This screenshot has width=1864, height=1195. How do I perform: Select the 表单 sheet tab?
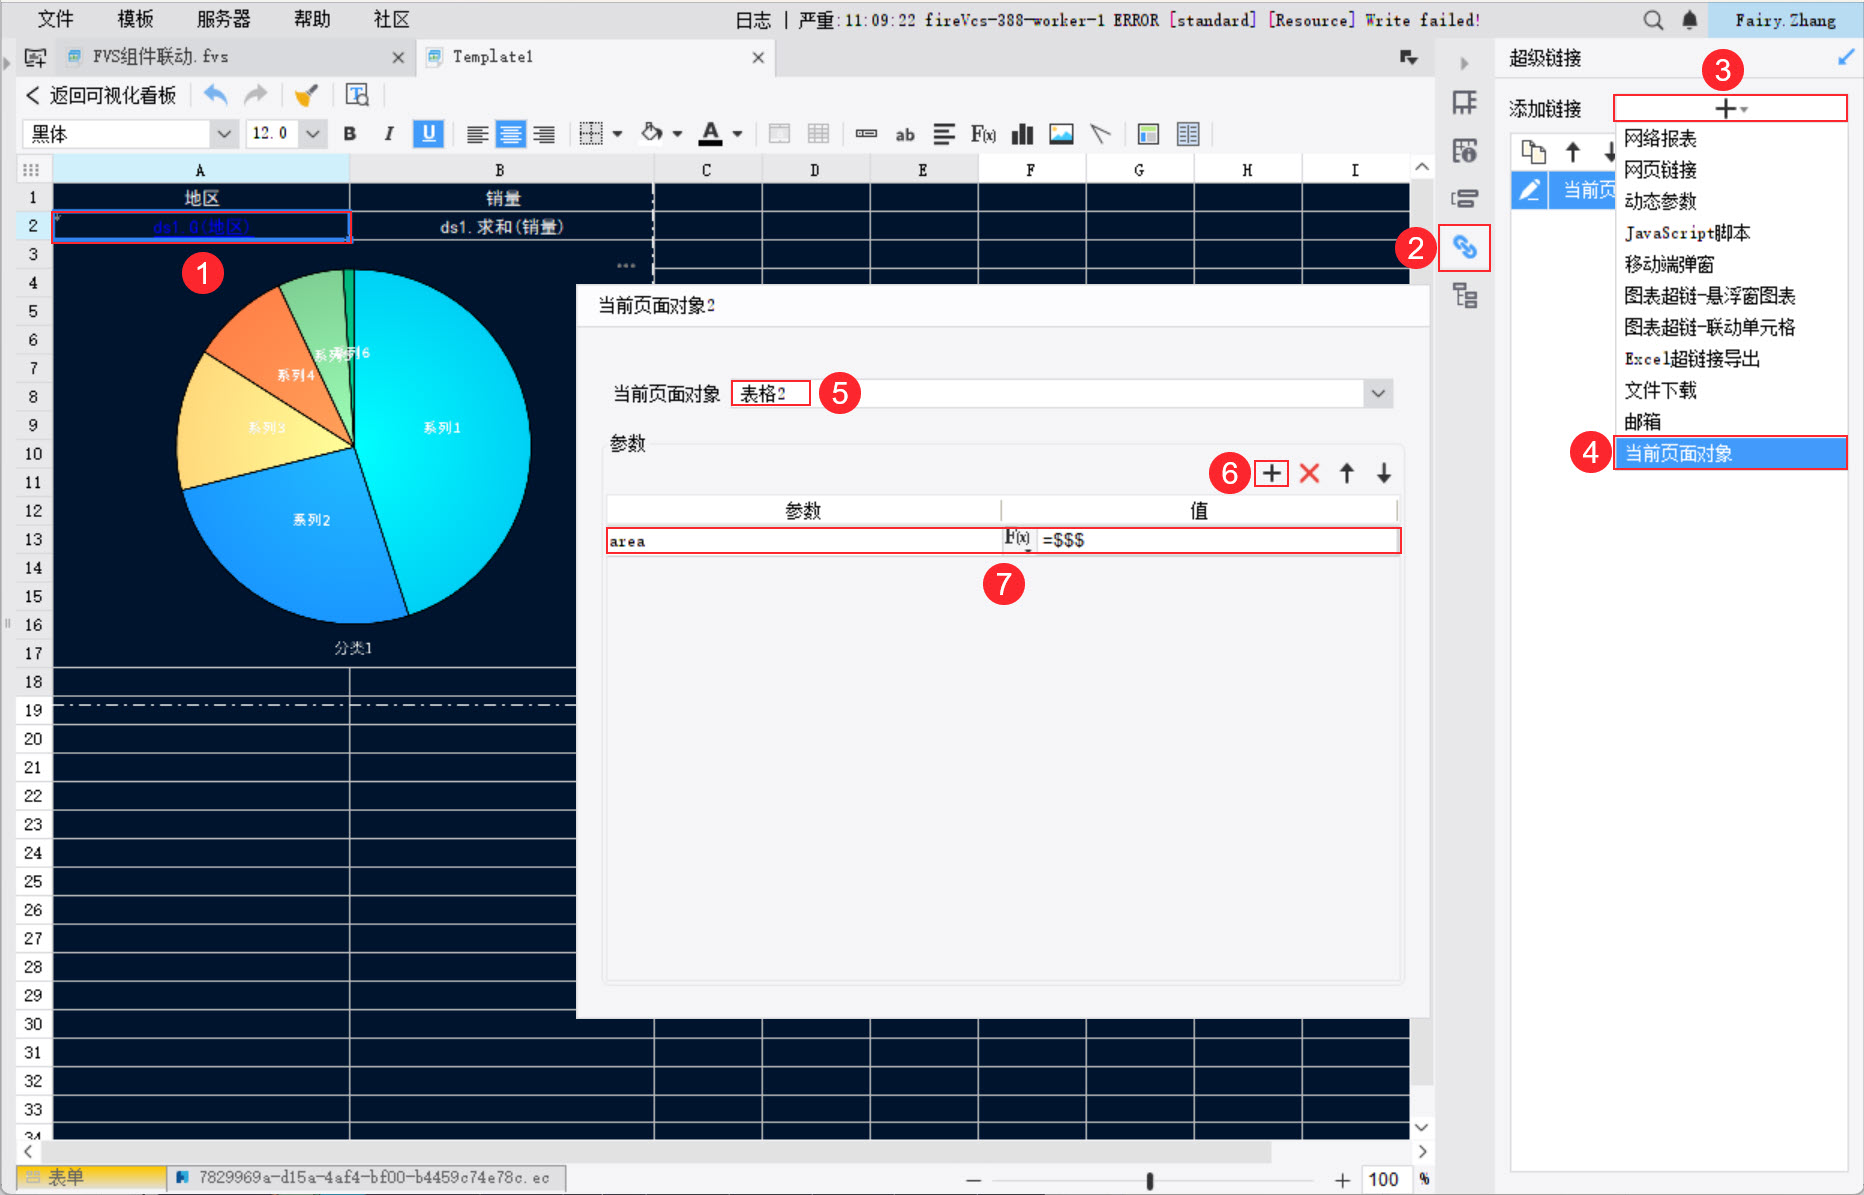(91, 1177)
